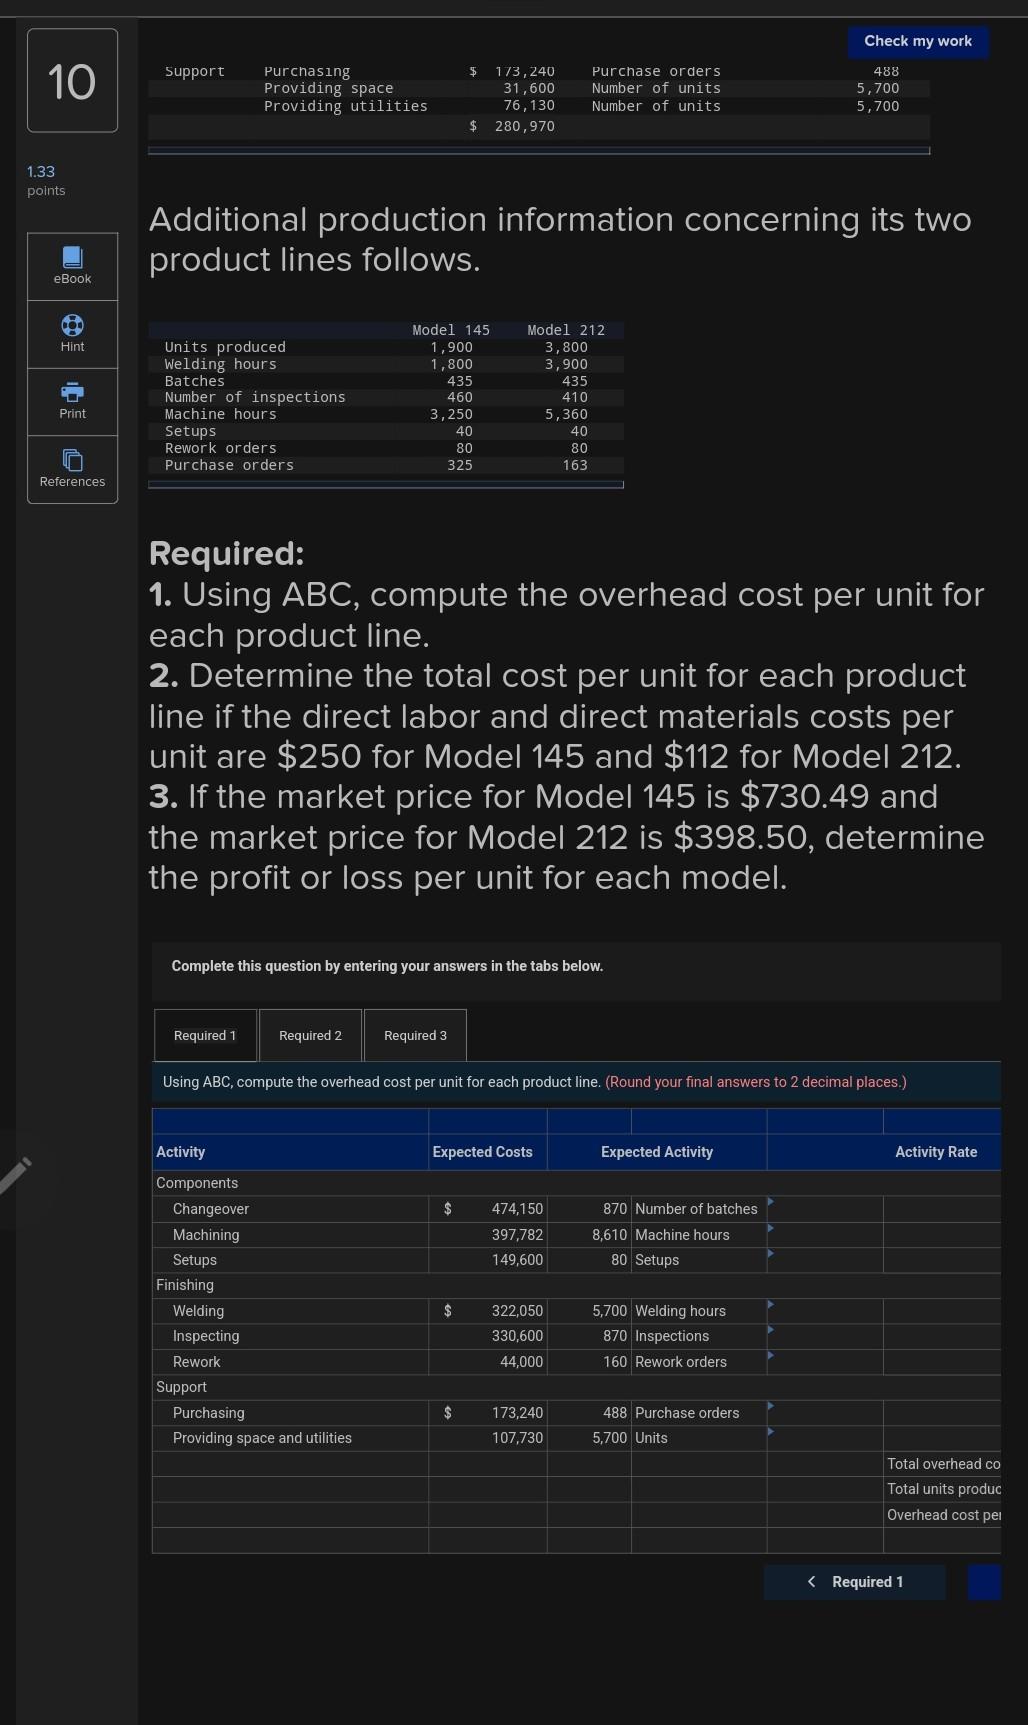
Task: Open dropdown arrow for Rework row
Action: [771, 1355]
